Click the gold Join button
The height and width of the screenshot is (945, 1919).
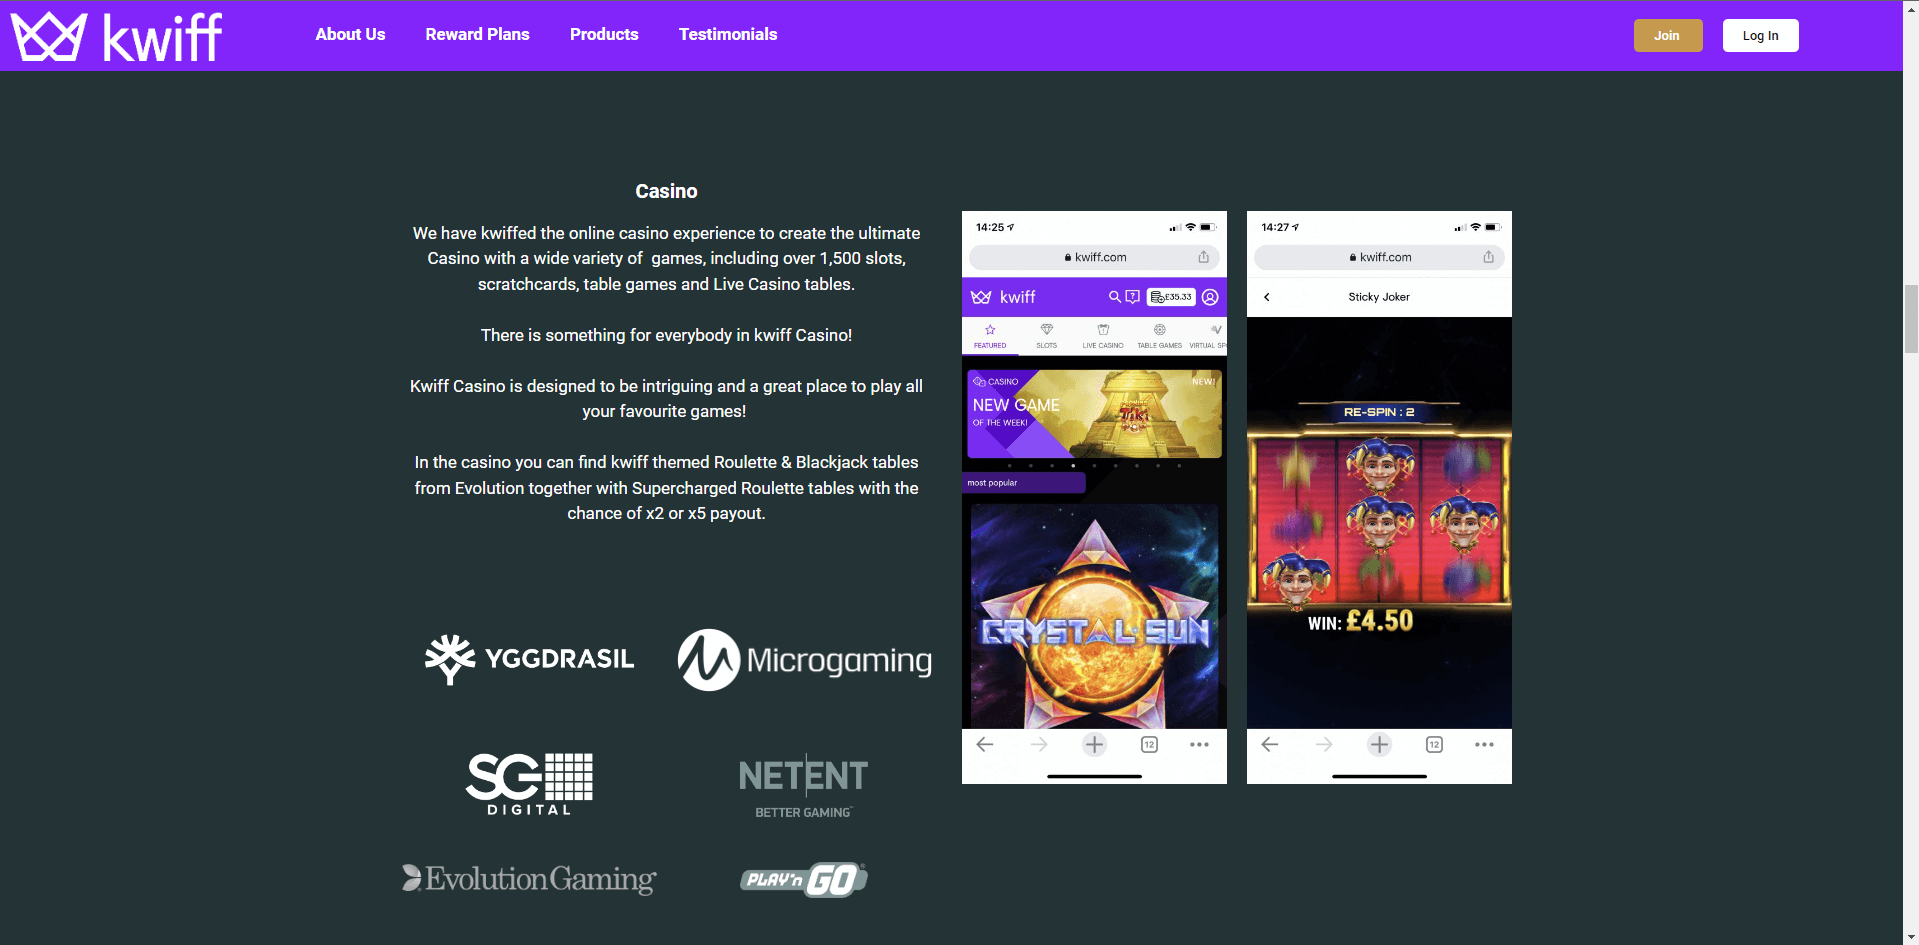pos(1668,35)
